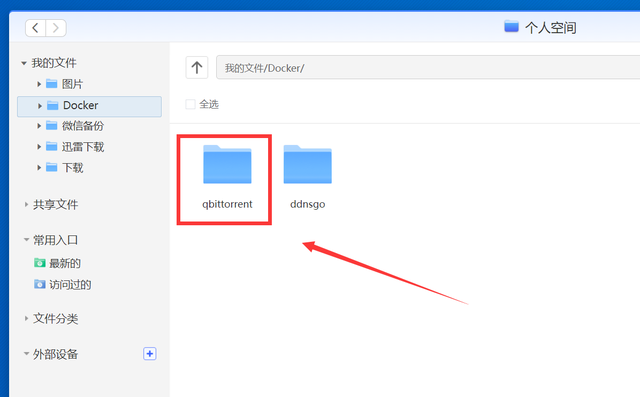
Task: Go forward with the right arrow button
Action: coord(56,28)
